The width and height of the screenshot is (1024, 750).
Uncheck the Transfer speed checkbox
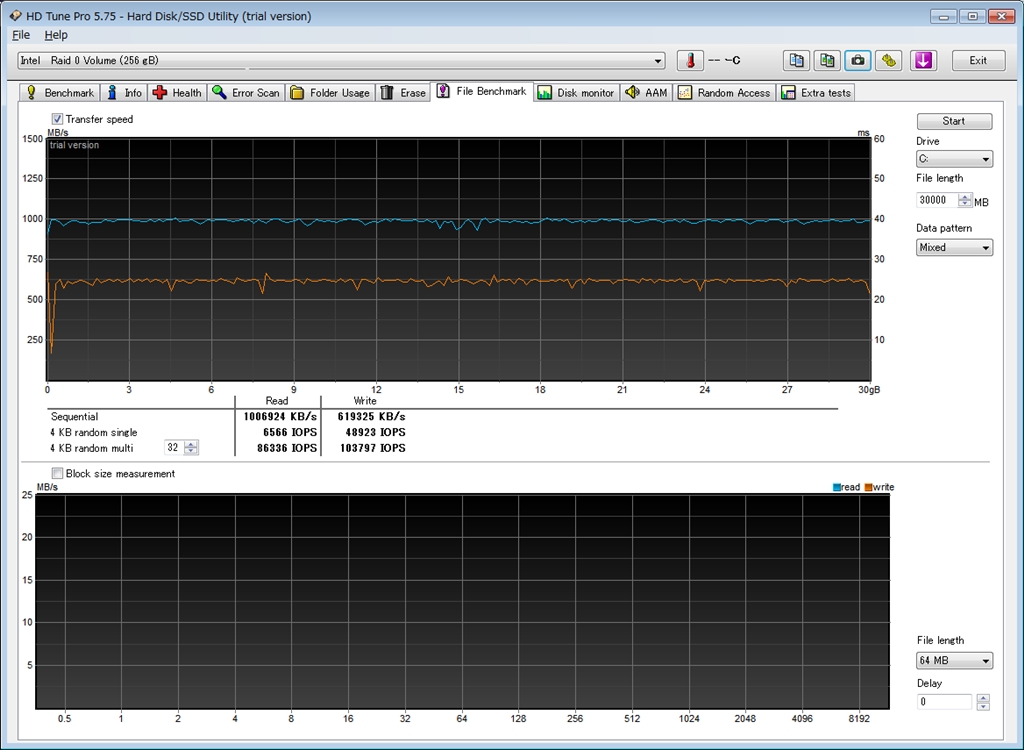[57, 119]
